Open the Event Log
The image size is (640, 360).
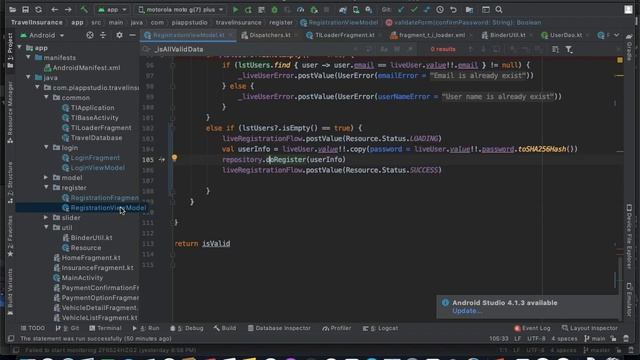[x=532, y=328]
